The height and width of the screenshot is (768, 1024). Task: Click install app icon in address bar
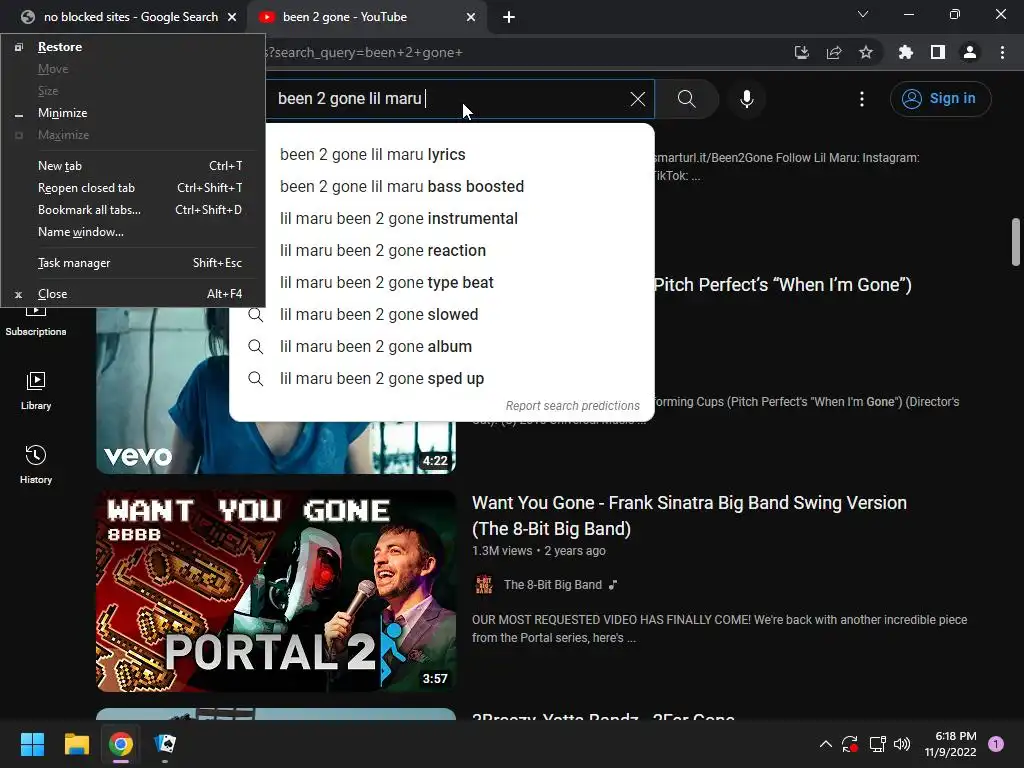[802, 52]
